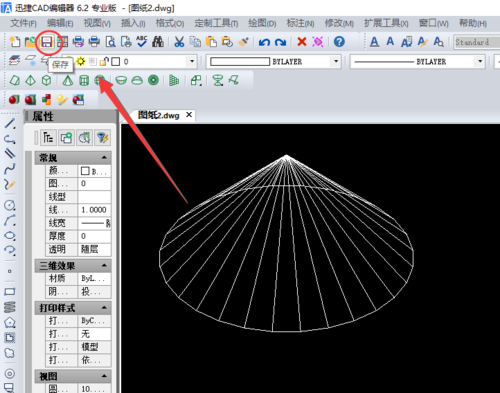Select the 3D sphere tool

point(99,80)
